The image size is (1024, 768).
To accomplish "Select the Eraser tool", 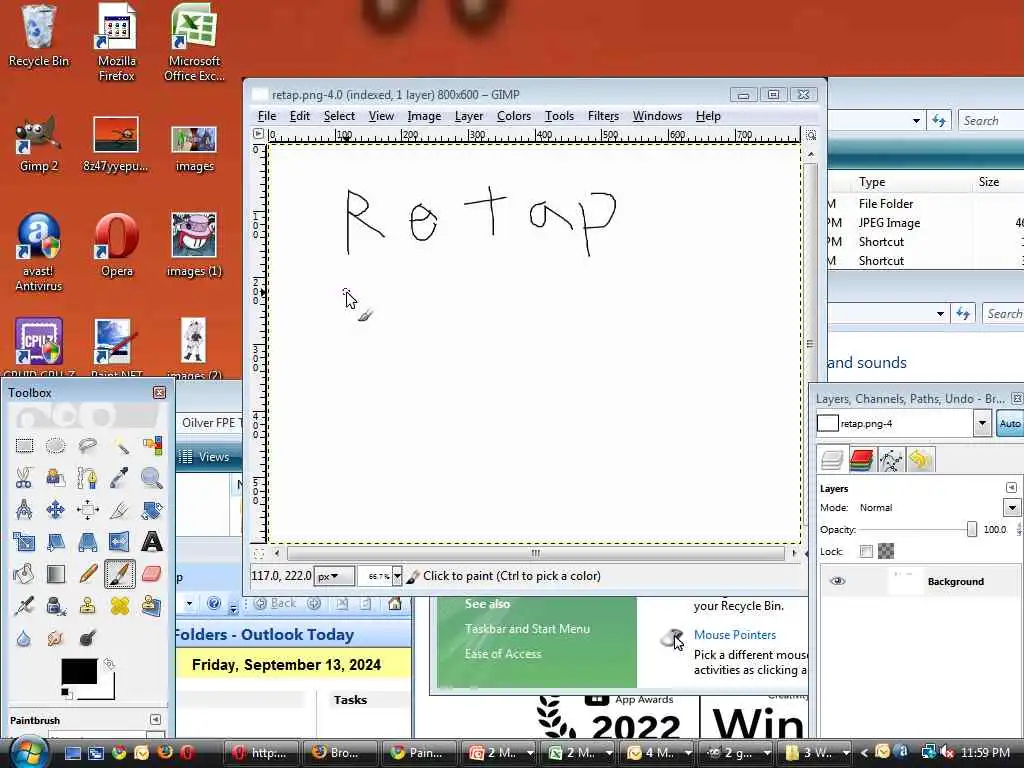I will pos(152,573).
